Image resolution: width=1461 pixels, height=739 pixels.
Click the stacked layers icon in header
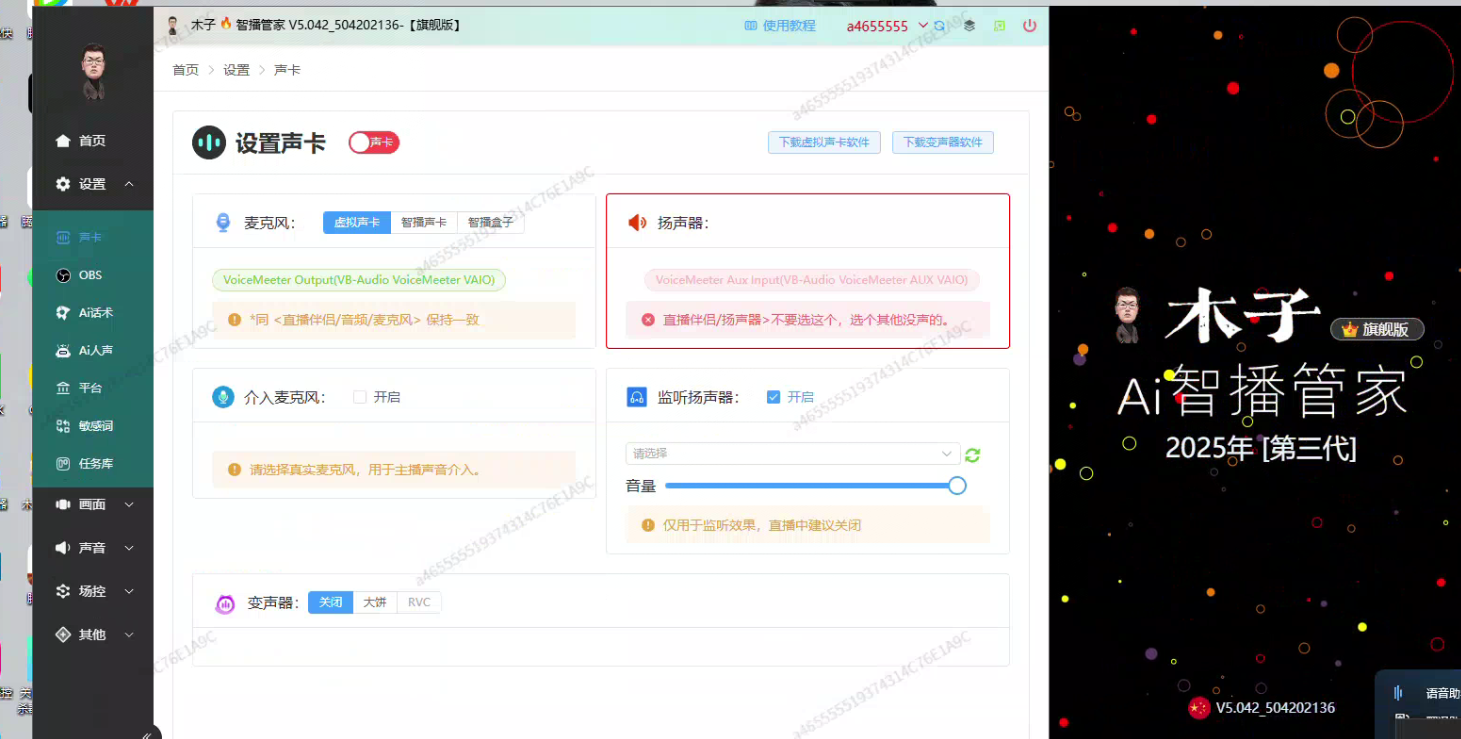click(969, 26)
